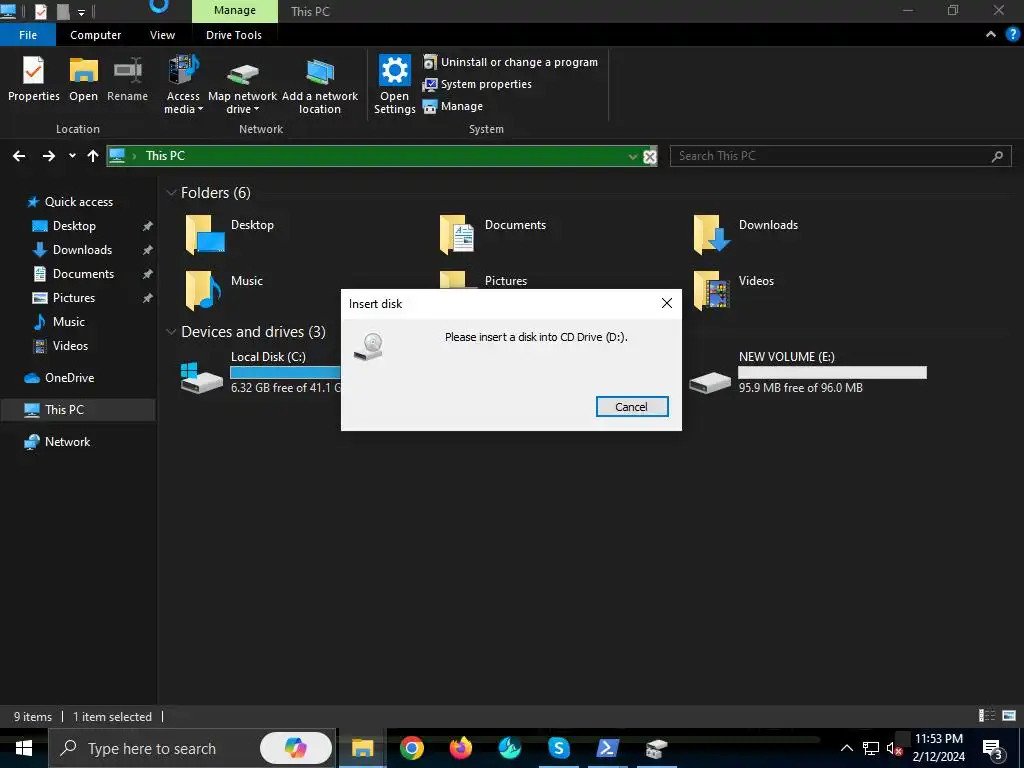Click Uninstall or change a program
This screenshot has width=1024, height=768.
coord(510,62)
